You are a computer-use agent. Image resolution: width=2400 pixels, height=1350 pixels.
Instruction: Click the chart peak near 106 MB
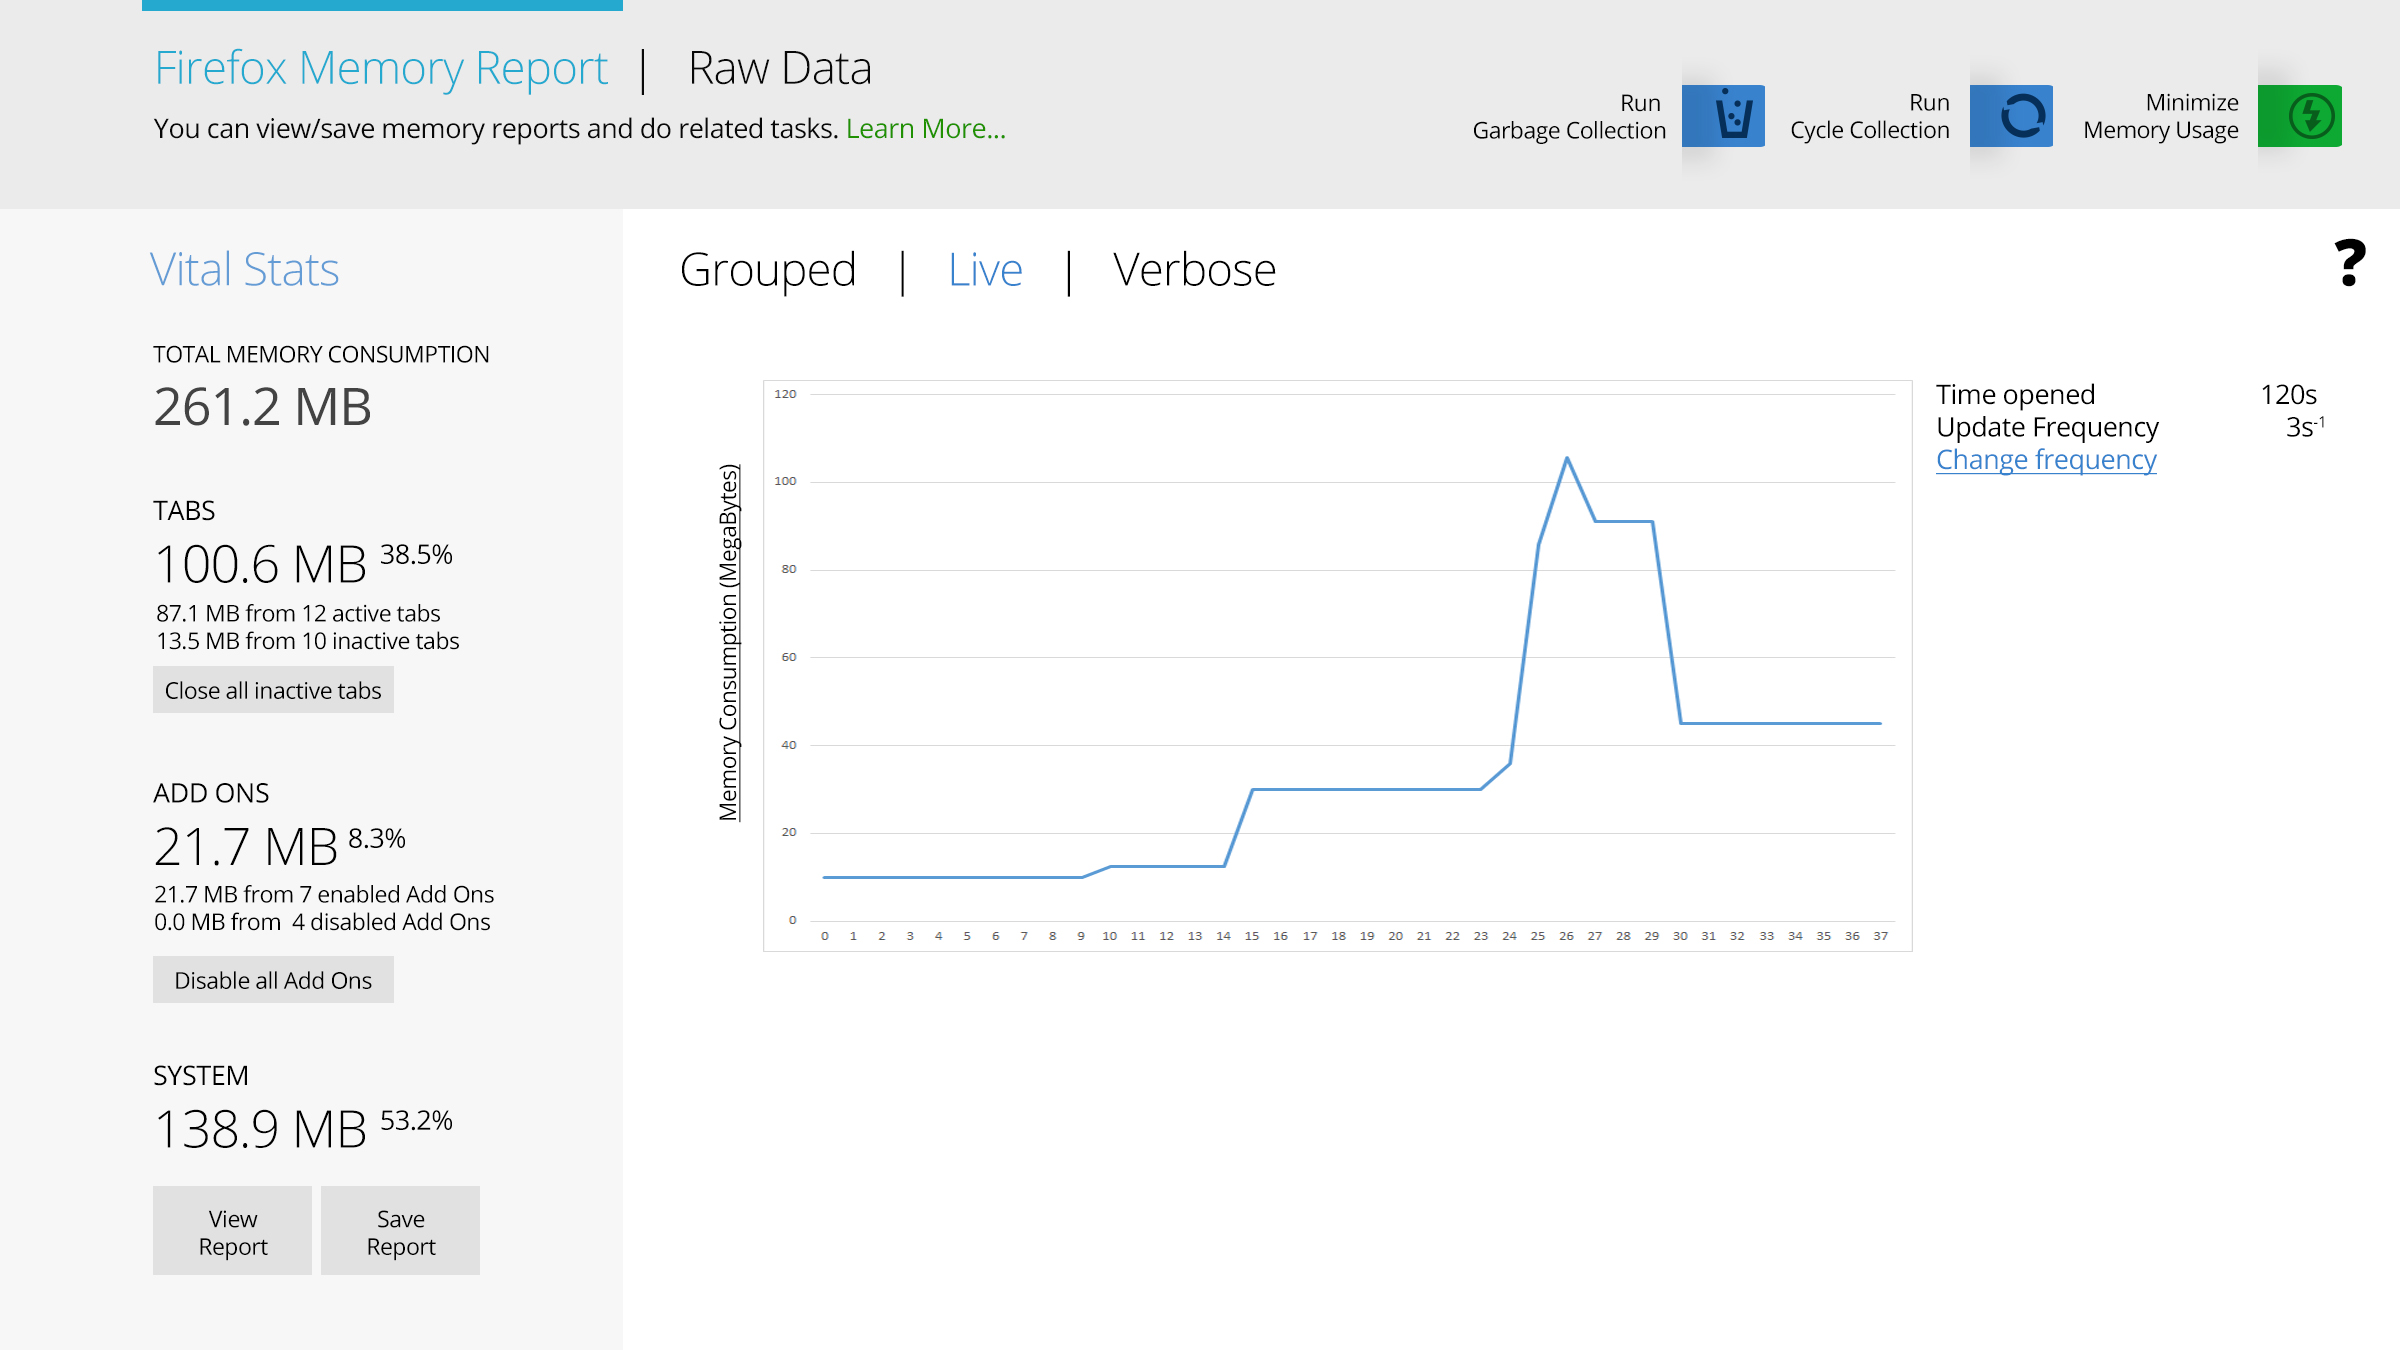tap(1567, 458)
